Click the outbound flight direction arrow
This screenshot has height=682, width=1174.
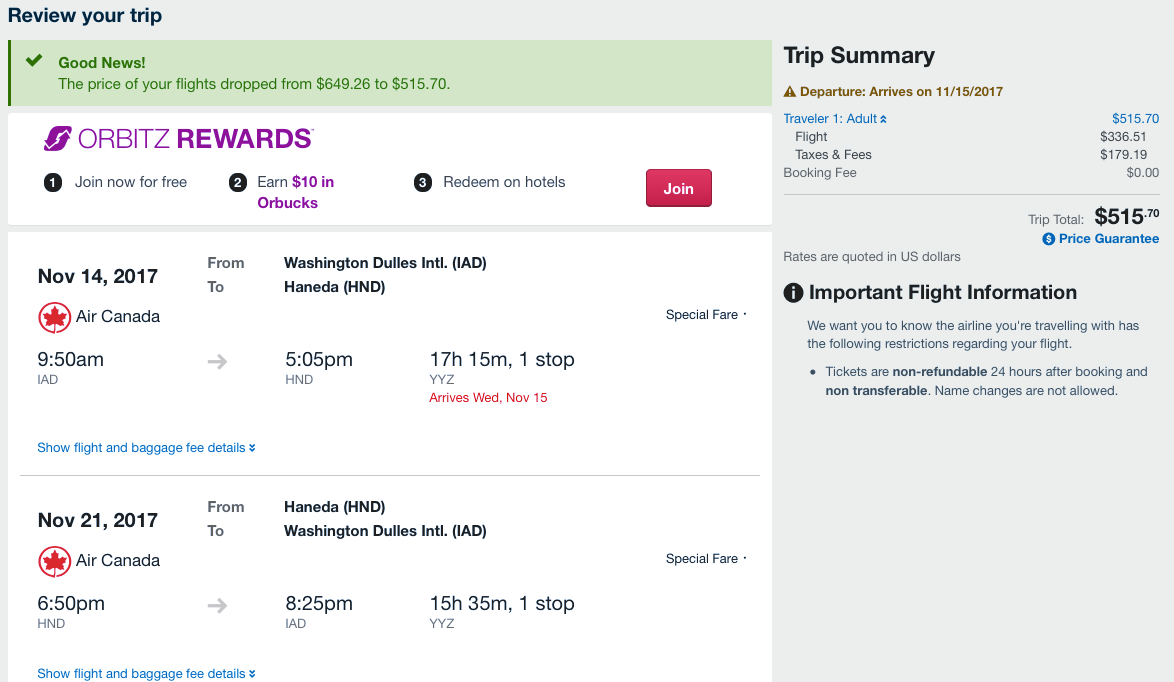217,361
